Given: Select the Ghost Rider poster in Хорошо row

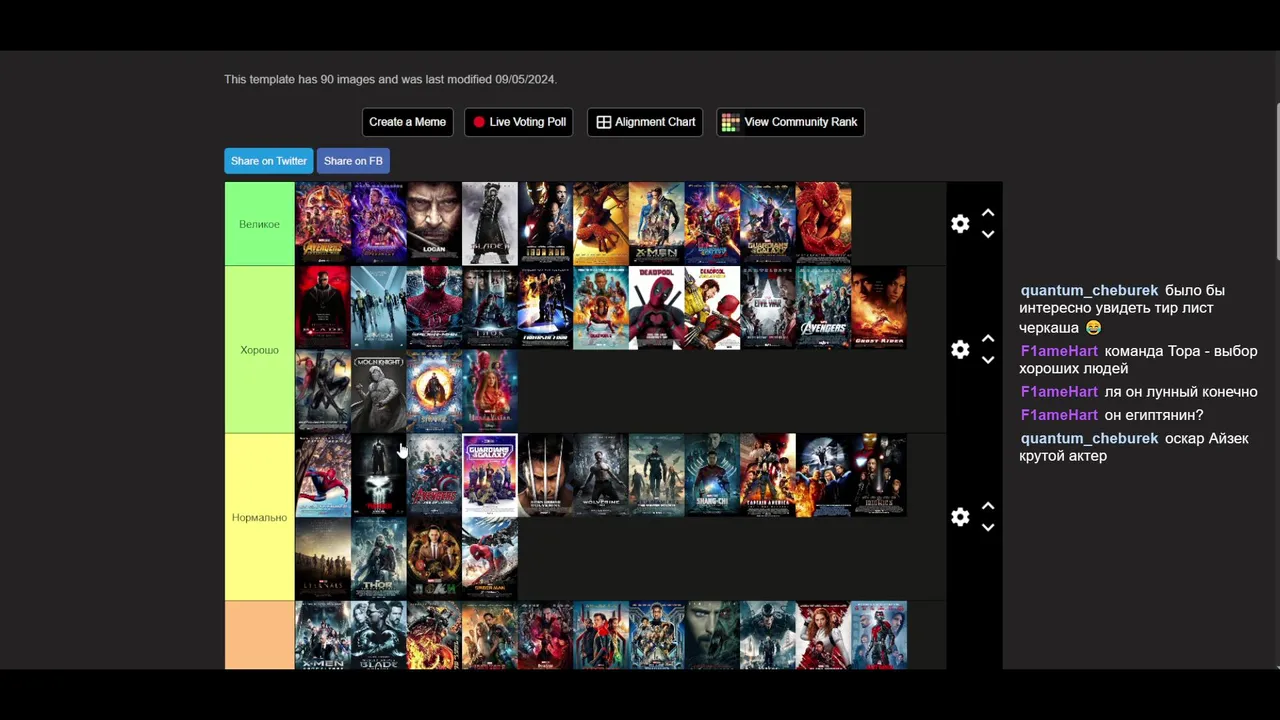Looking at the screenshot, I should (879, 308).
